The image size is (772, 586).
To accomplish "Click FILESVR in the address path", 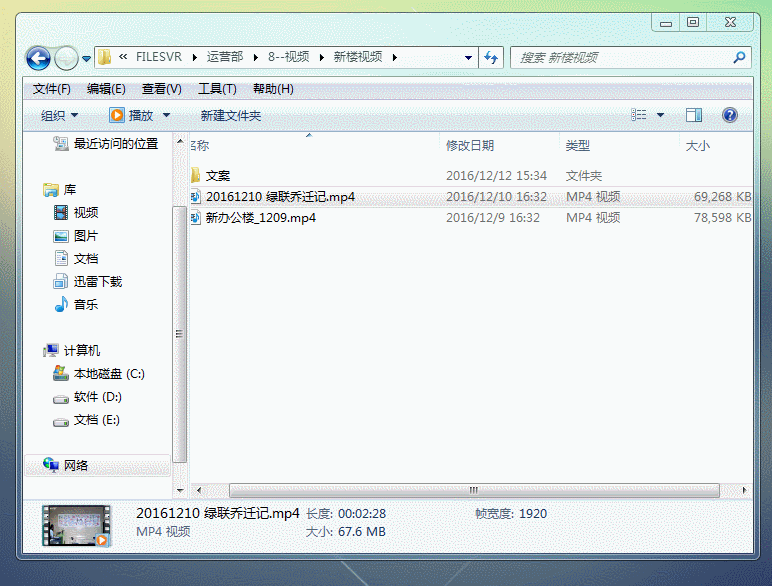I will coord(159,57).
